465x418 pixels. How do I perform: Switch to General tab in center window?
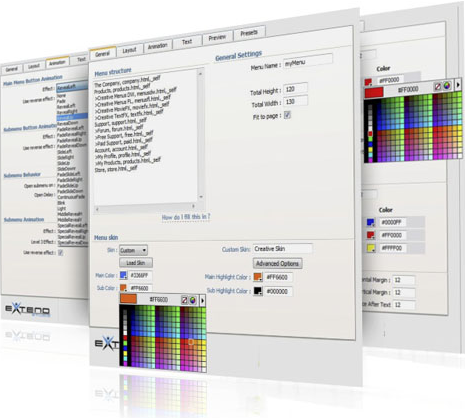coord(102,54)
